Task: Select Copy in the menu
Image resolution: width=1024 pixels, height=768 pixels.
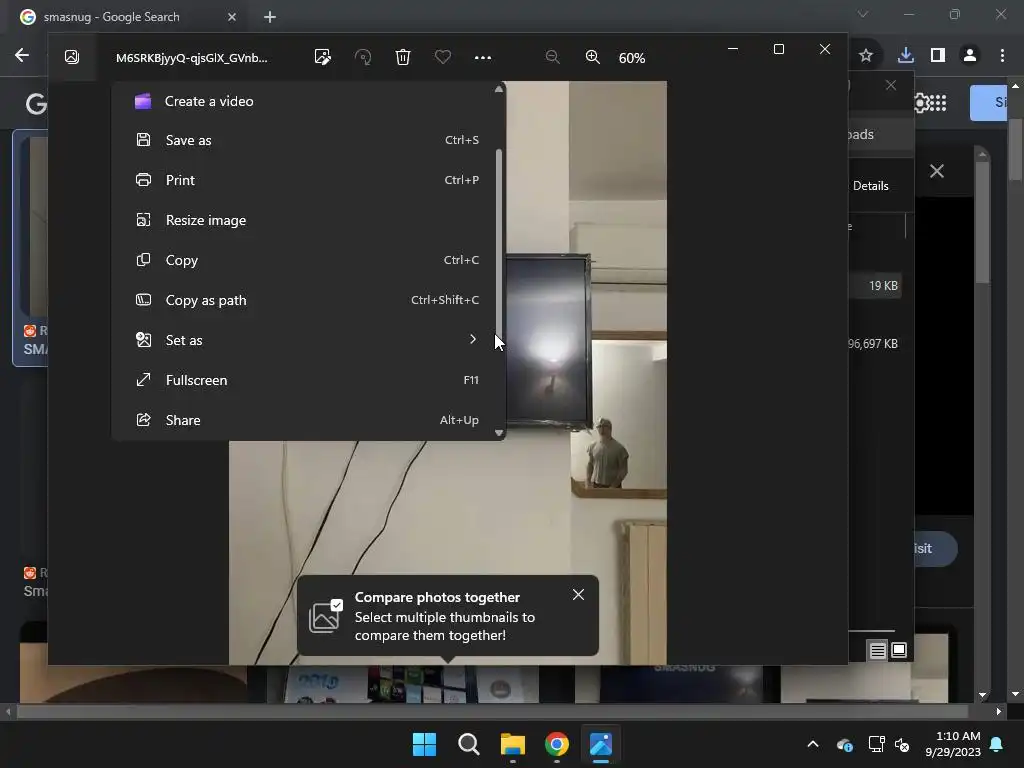Action: tap(308, 260)
